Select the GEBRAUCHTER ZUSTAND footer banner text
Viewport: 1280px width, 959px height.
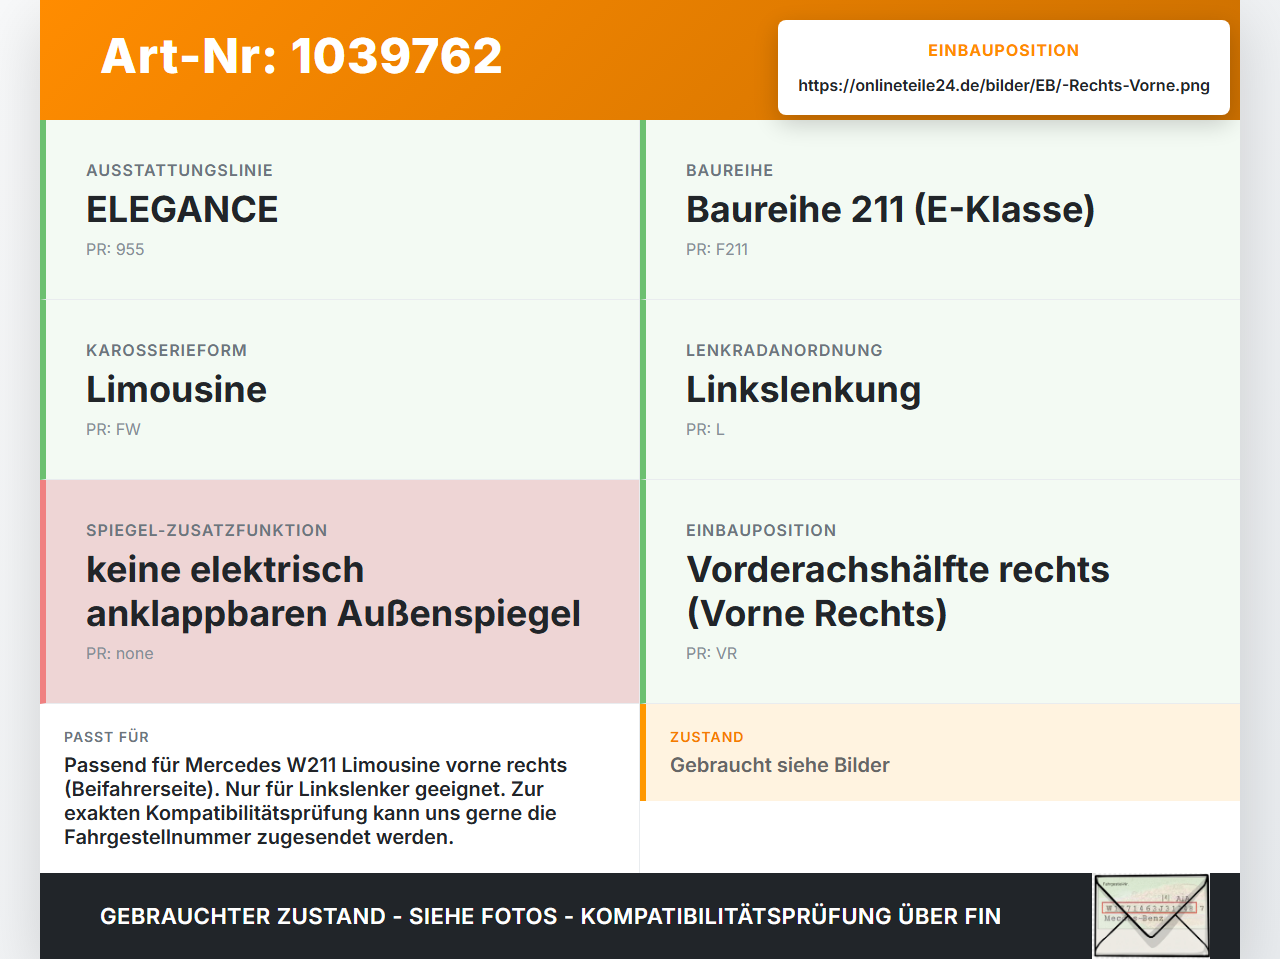[550, 916]
